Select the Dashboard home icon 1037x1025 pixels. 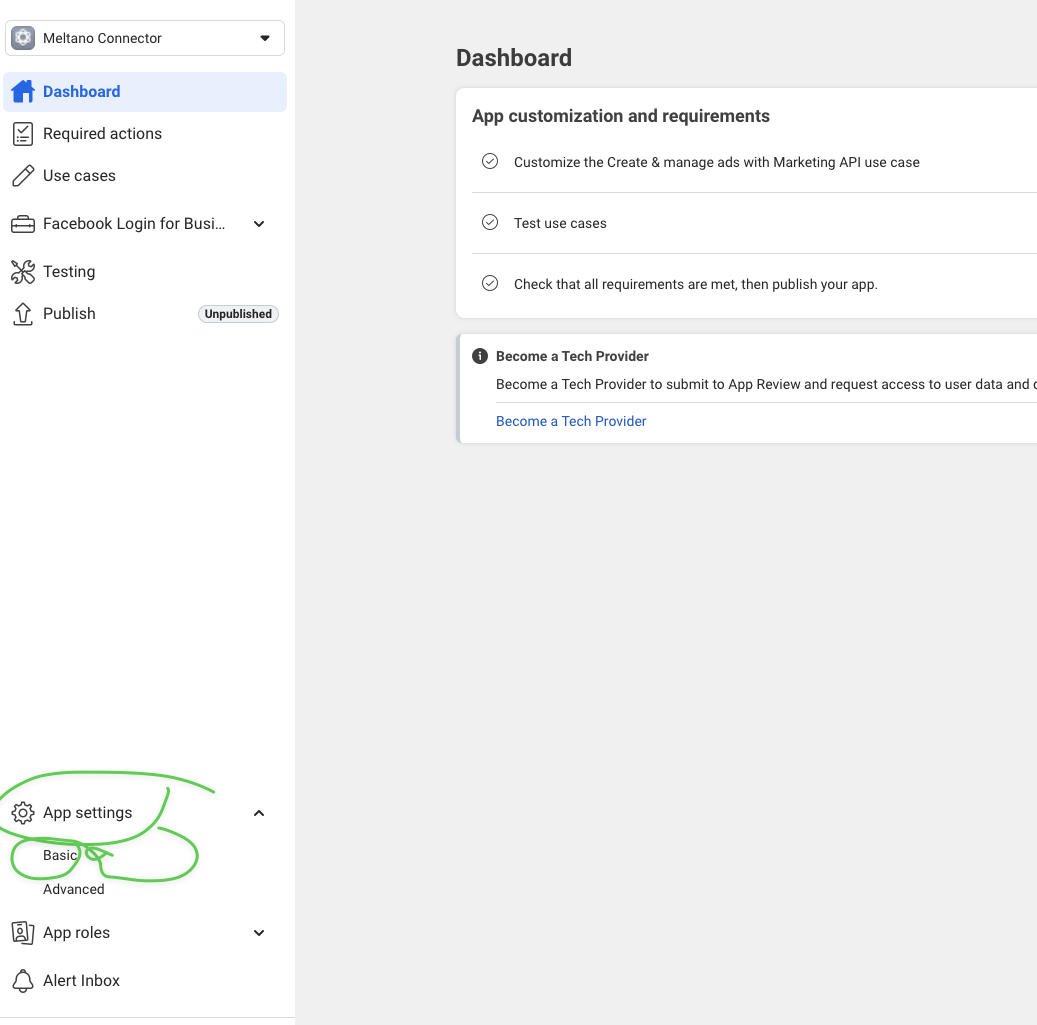(x=22, y=91)
